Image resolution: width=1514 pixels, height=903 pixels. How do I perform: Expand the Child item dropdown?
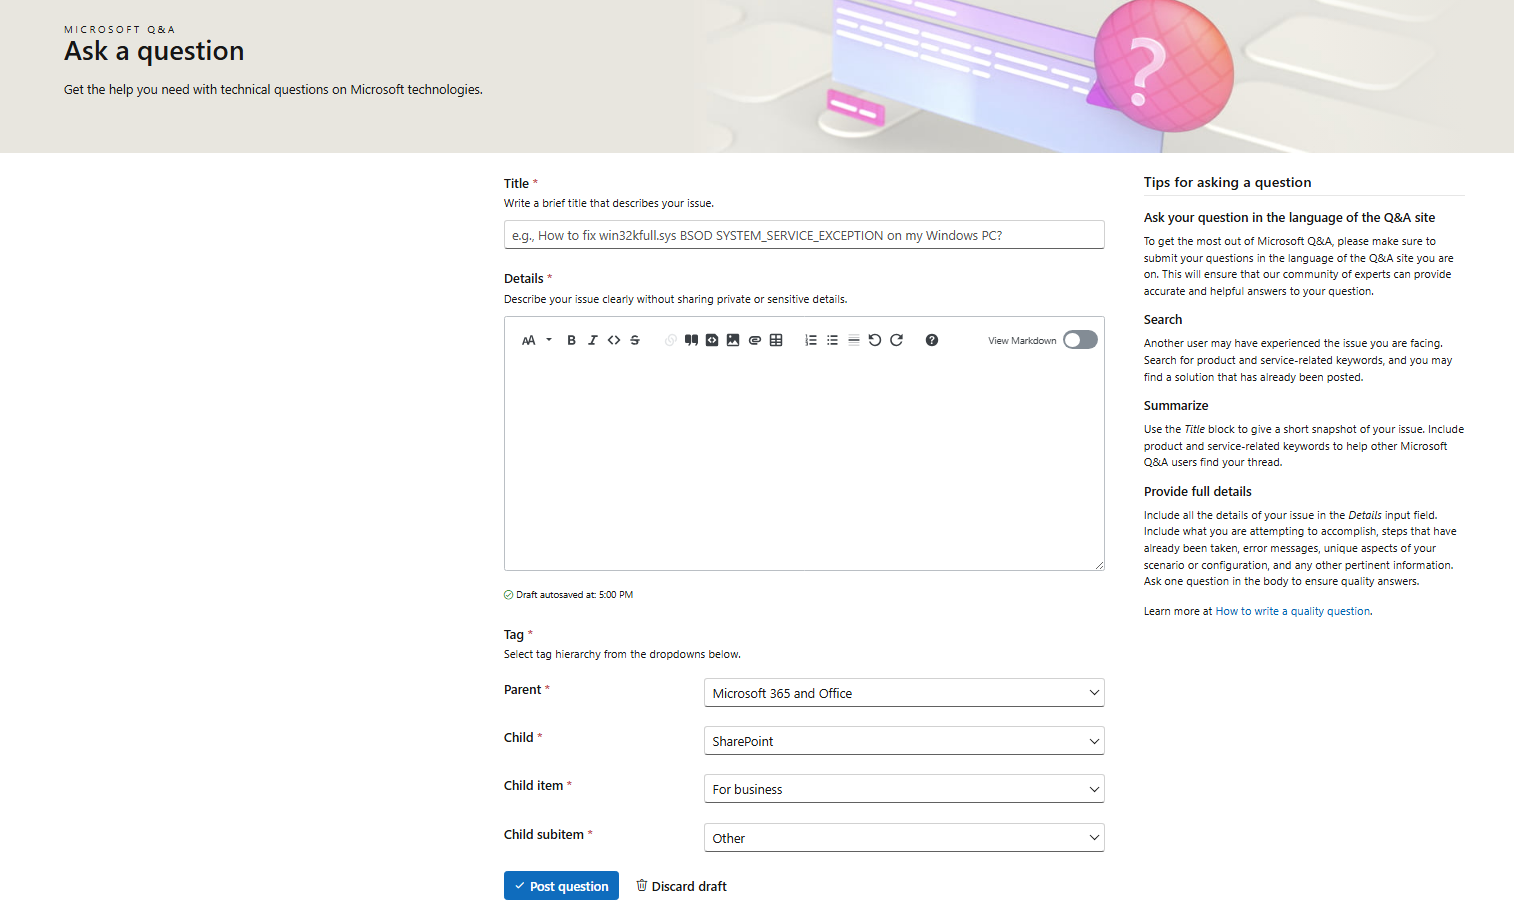click(904, 789)
